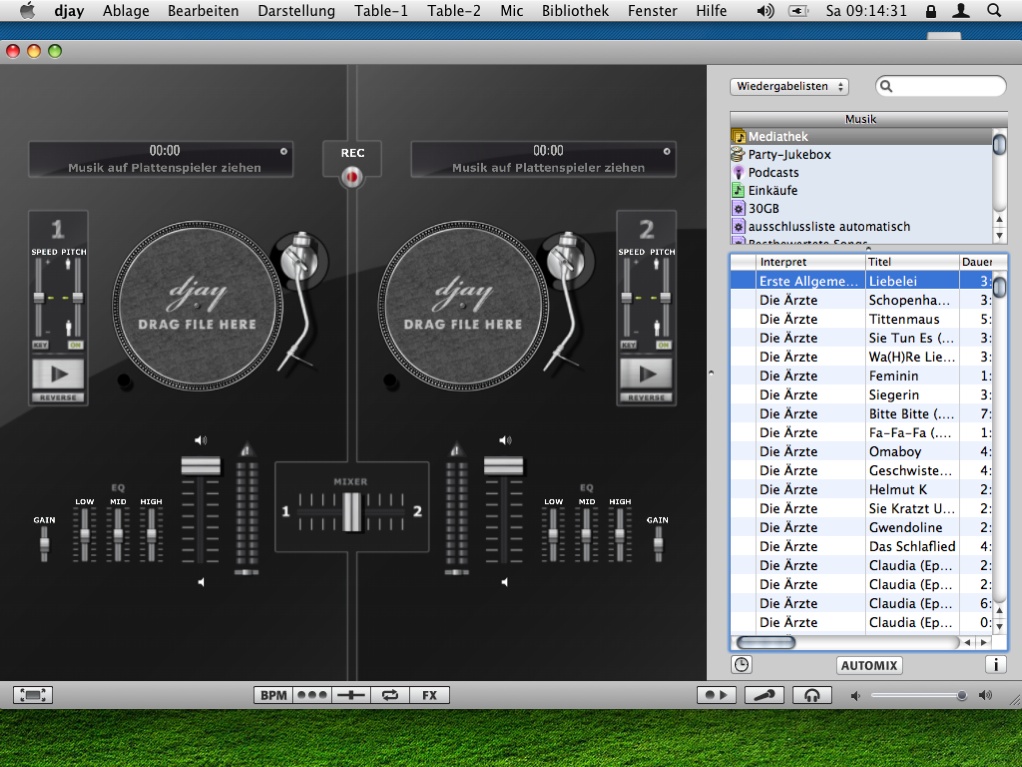Start recording with the REC button

(x=352, y=177)
